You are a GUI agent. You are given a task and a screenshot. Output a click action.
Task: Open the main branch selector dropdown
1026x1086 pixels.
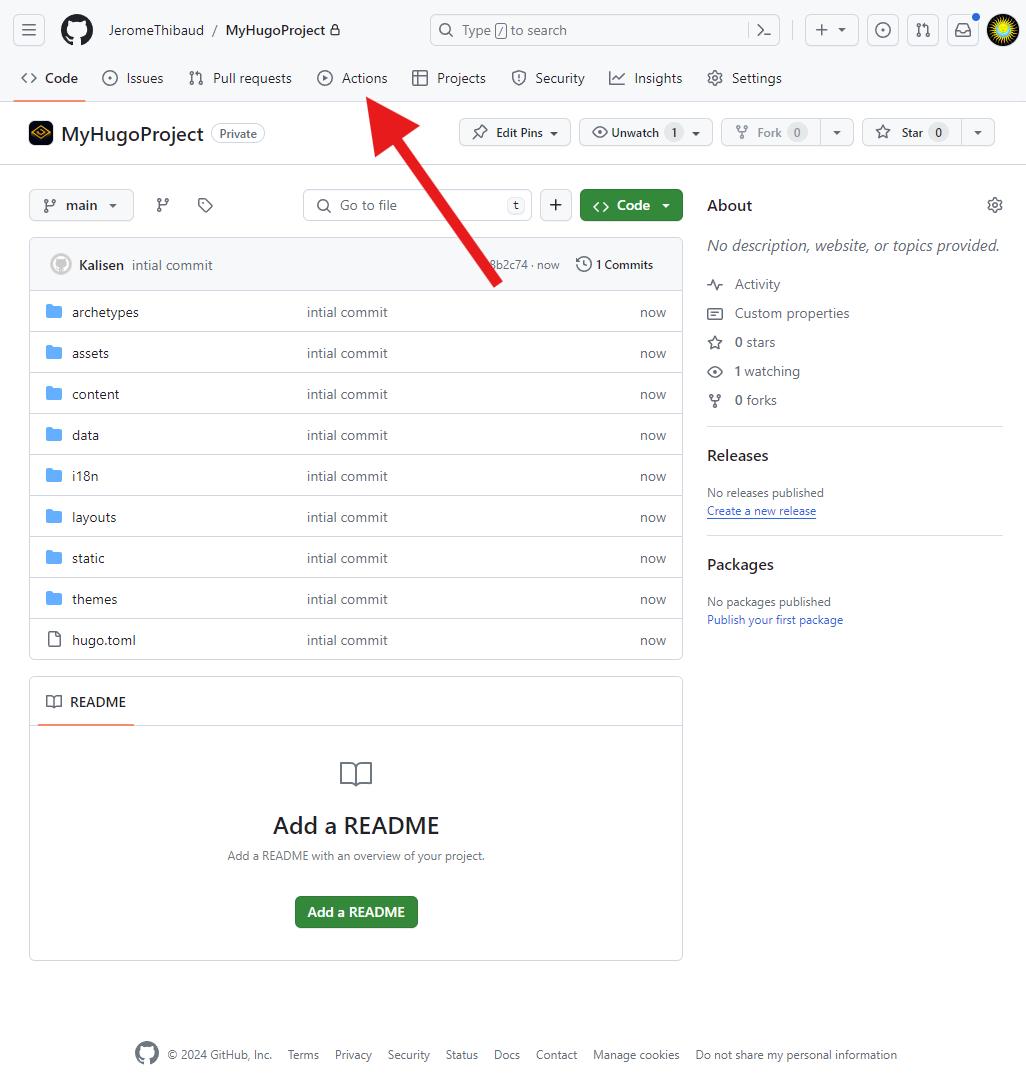(x=81, y=205)
